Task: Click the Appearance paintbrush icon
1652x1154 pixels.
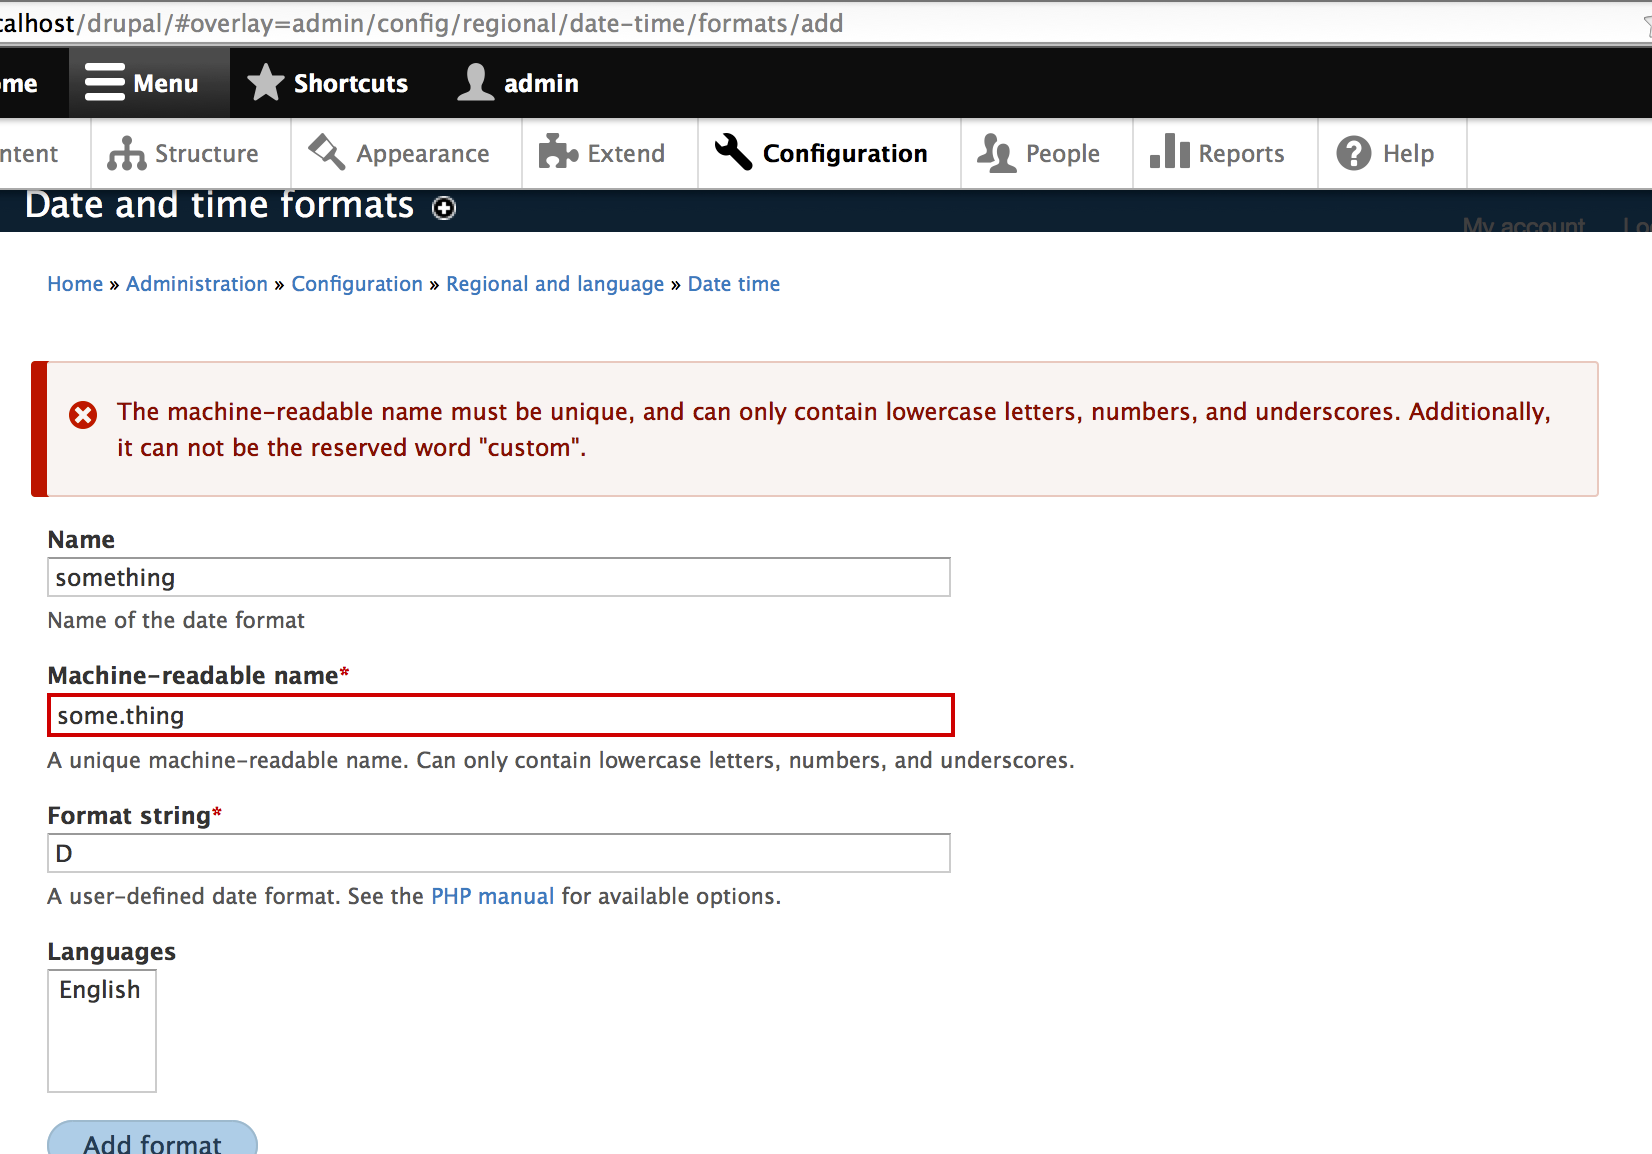Action: [324, 153]
